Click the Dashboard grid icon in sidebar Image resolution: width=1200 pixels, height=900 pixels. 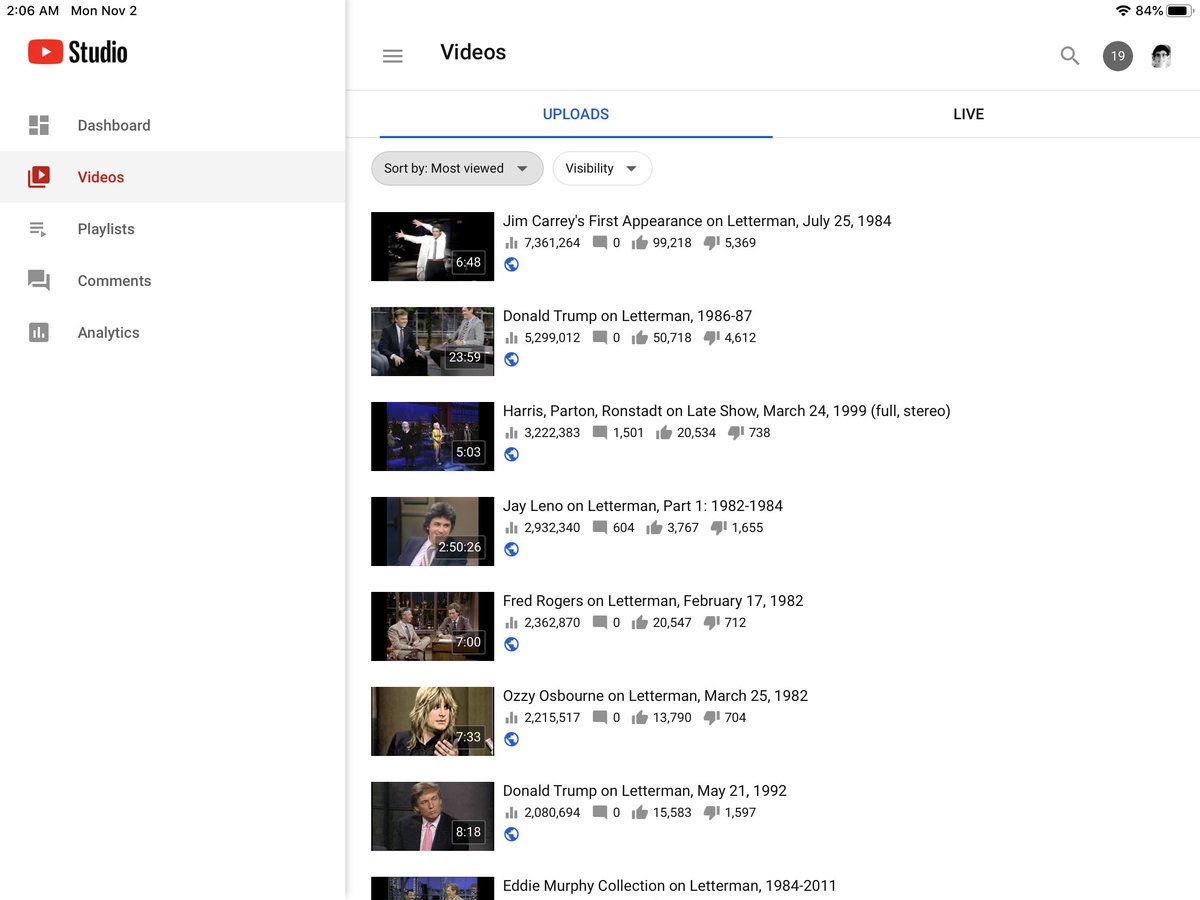click(39, 125)
